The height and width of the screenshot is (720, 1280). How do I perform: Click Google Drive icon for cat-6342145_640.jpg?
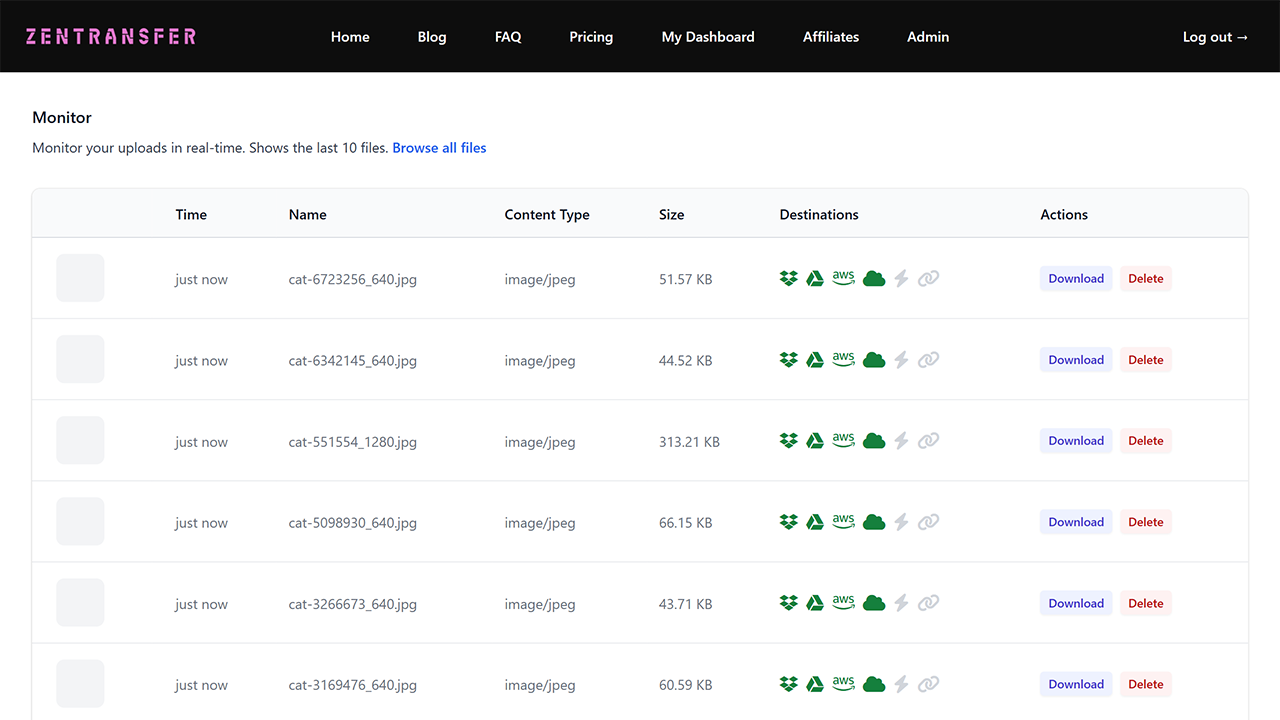click(815, 360)
